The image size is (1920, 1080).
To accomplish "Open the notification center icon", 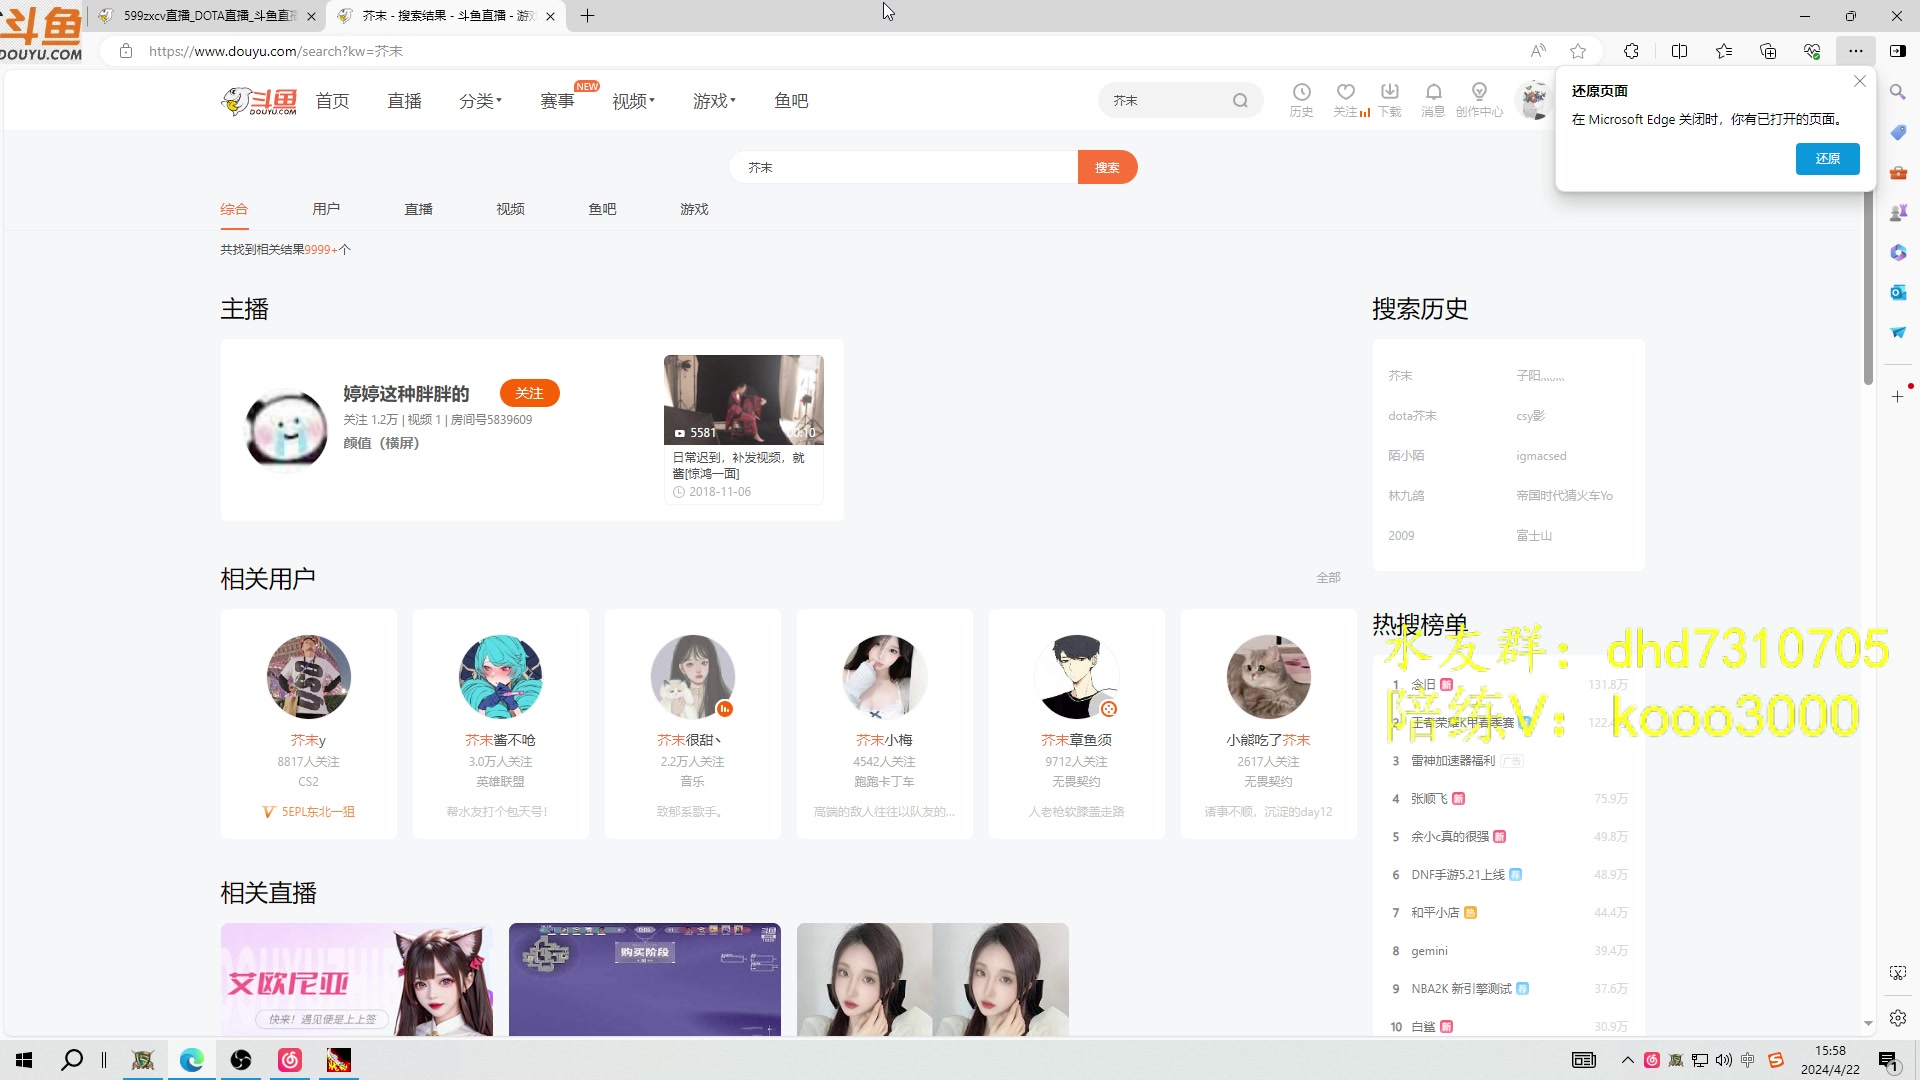I will 1888,1061.
